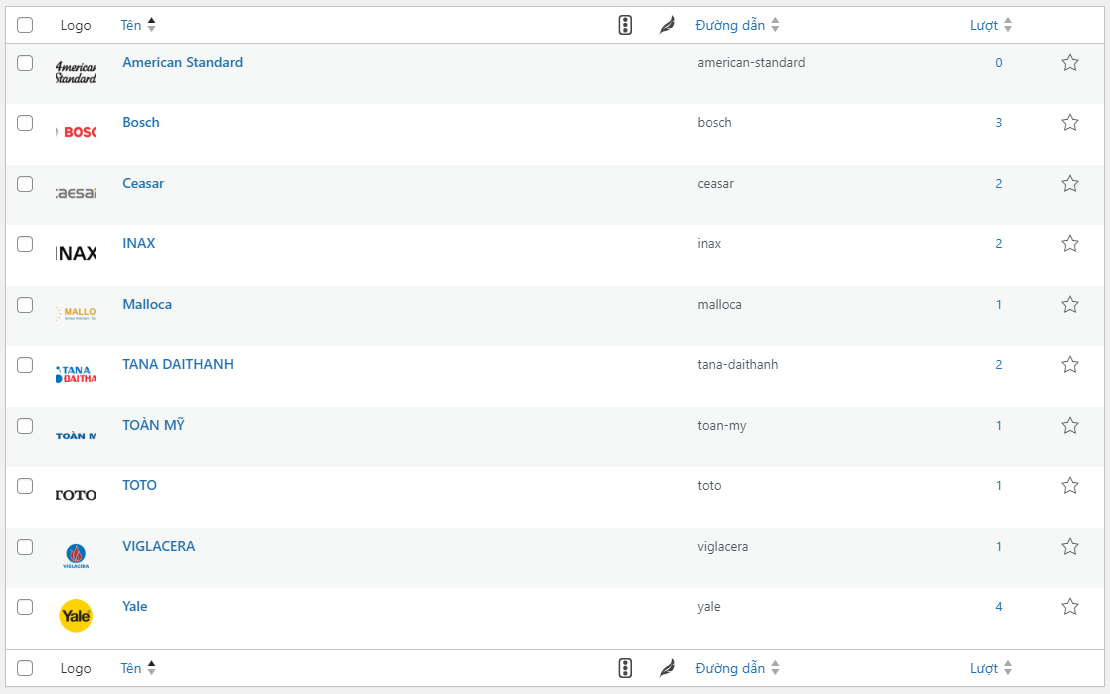Screen dimensions: 1110x694
Task: Open the American Standard brand link
Action: (x=183, y=62)
